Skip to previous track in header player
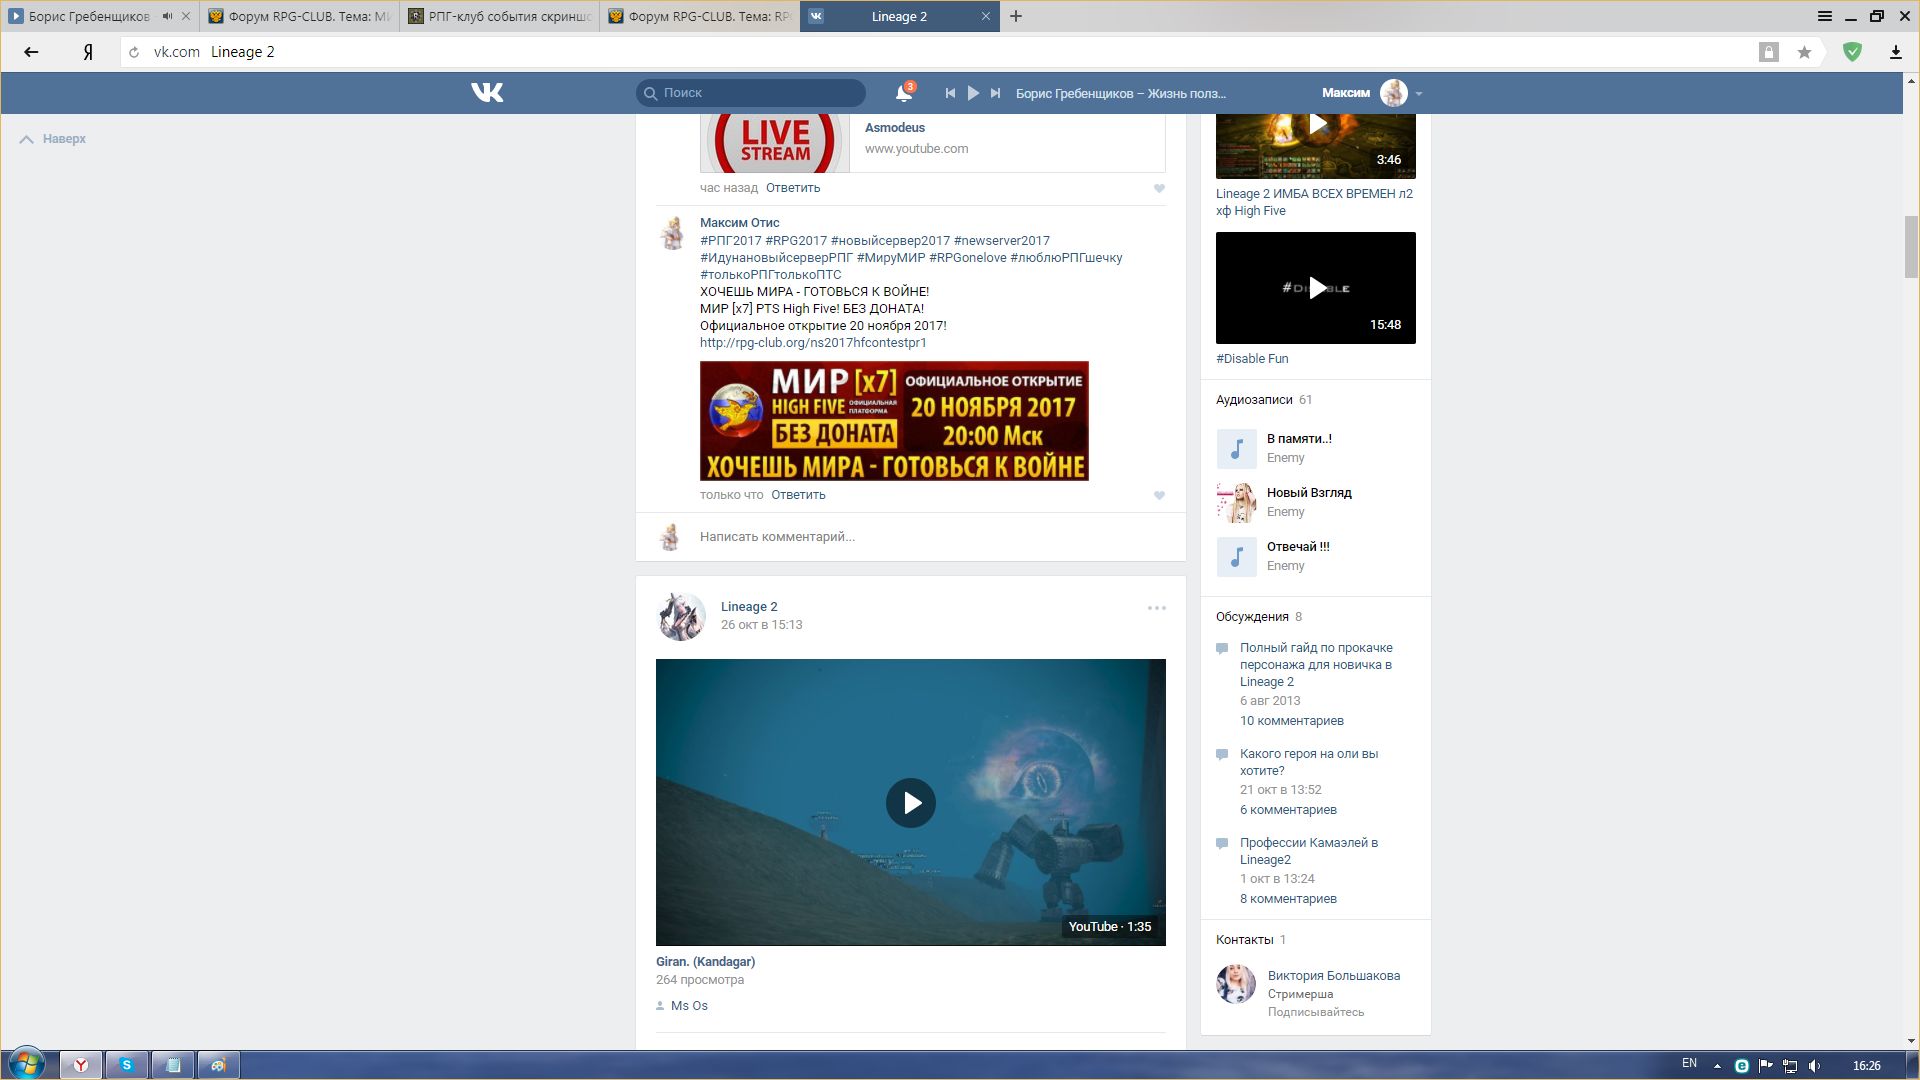The height and width of the screenshot is (1080, 1920). coord(950,93)
